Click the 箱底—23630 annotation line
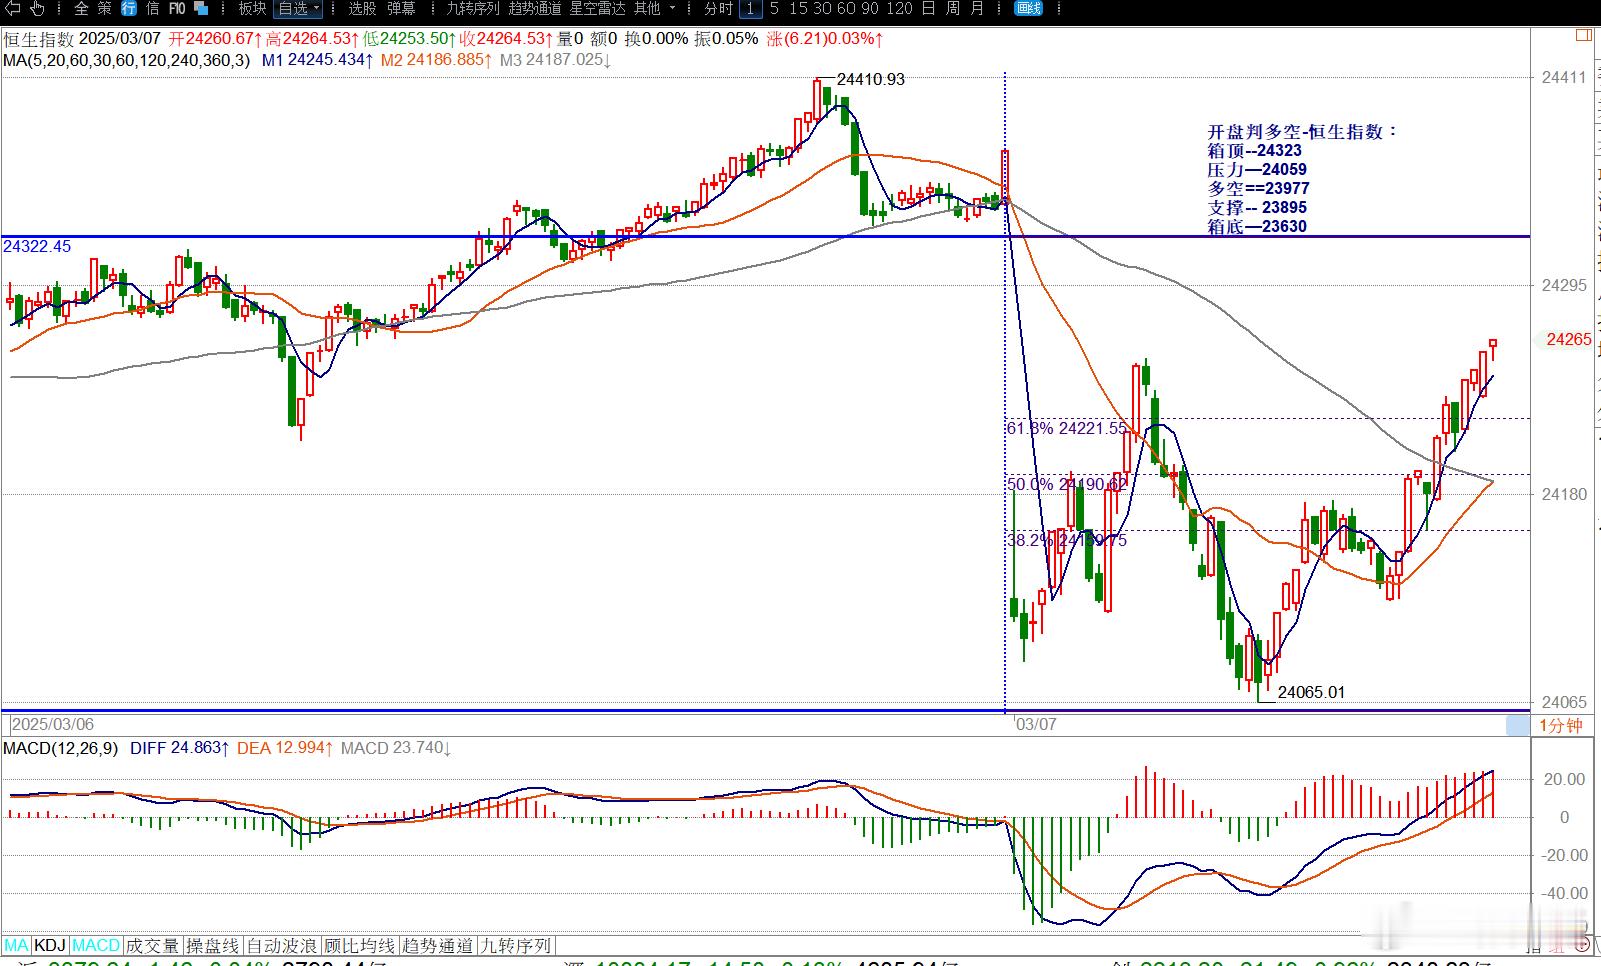 point(1257,227)
